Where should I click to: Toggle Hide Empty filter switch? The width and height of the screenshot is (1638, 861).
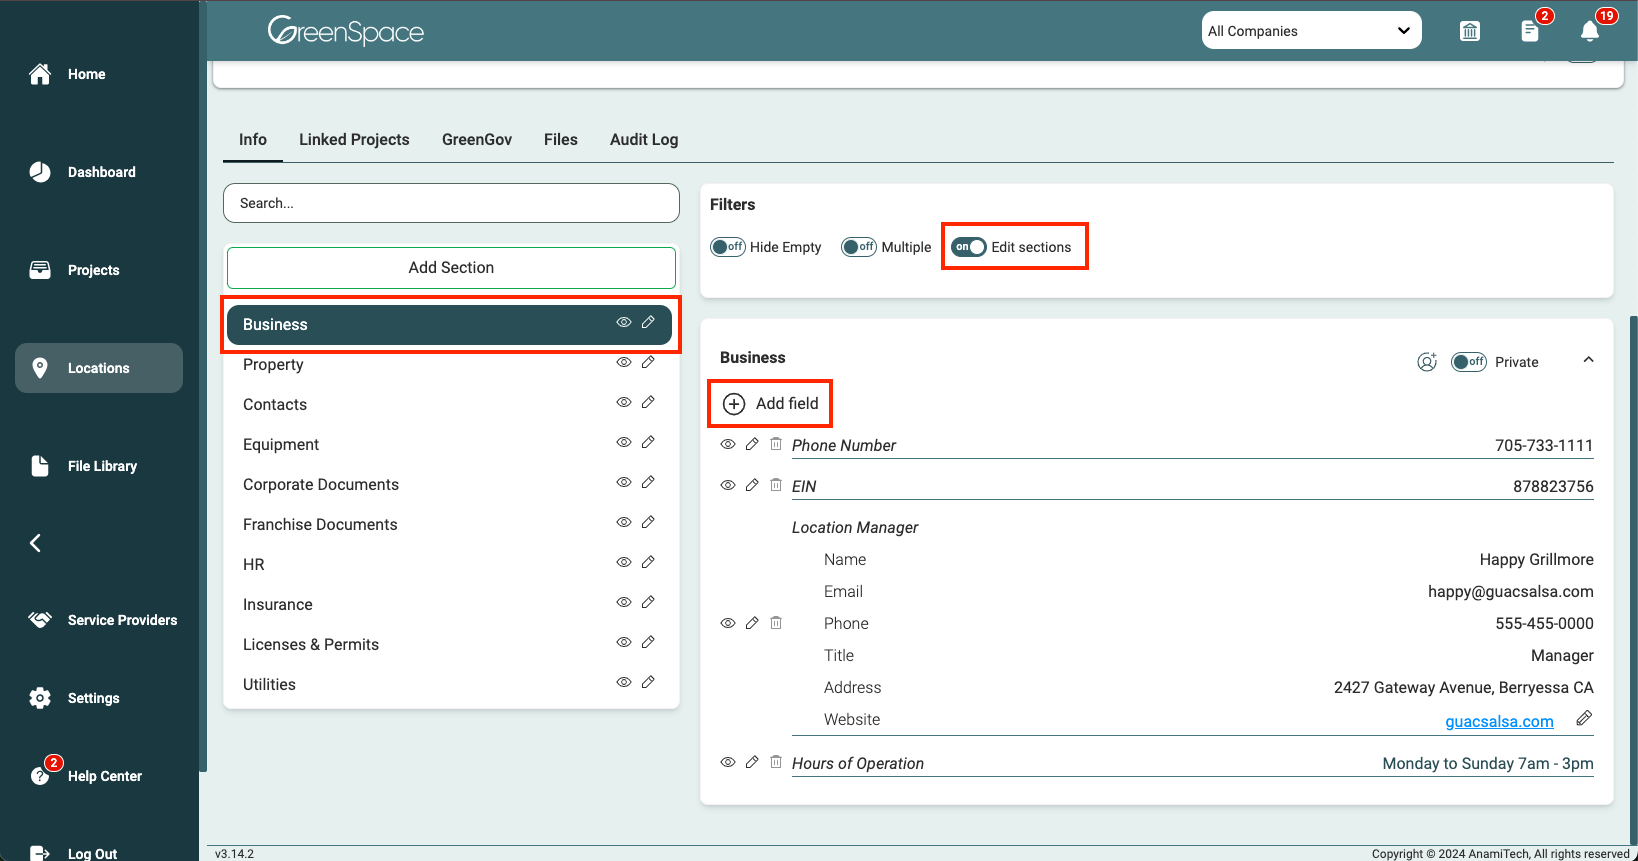pos(728,247)
